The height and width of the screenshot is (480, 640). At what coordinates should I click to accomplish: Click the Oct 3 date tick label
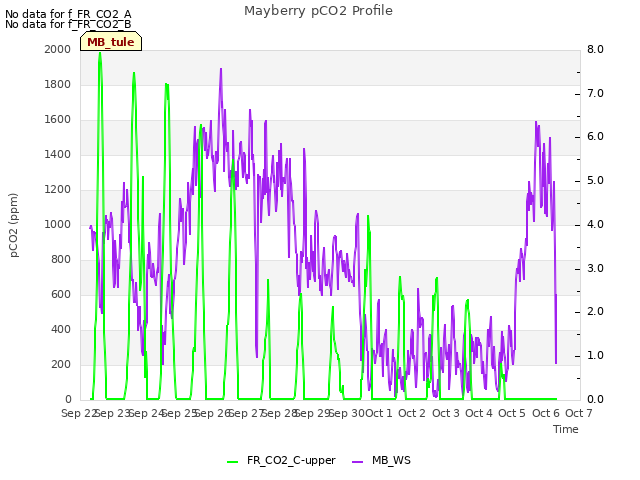[x=446, y=413]
